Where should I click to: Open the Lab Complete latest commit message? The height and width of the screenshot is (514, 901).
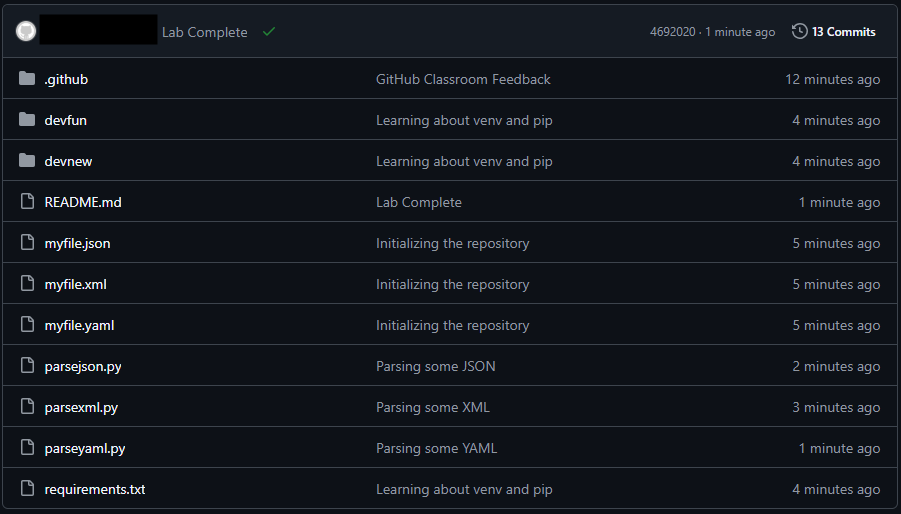tap(204, 32)
